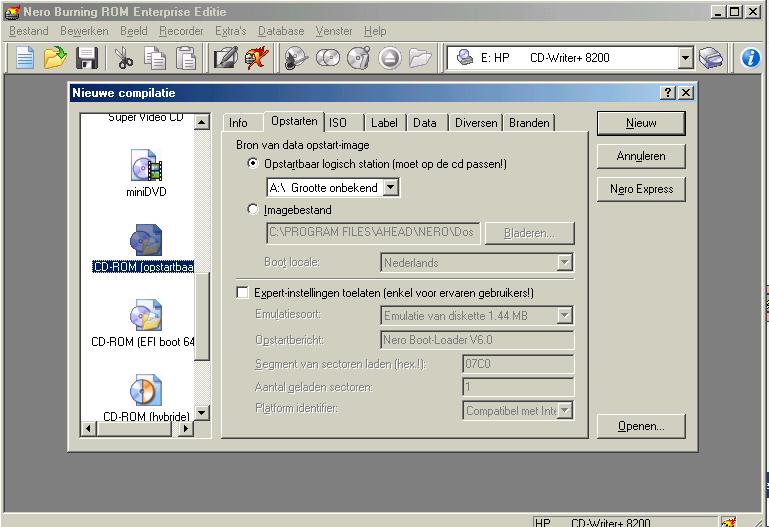Switch to the Diversen tab
Screen dimensions: 769x527
[x=476, y=123]
